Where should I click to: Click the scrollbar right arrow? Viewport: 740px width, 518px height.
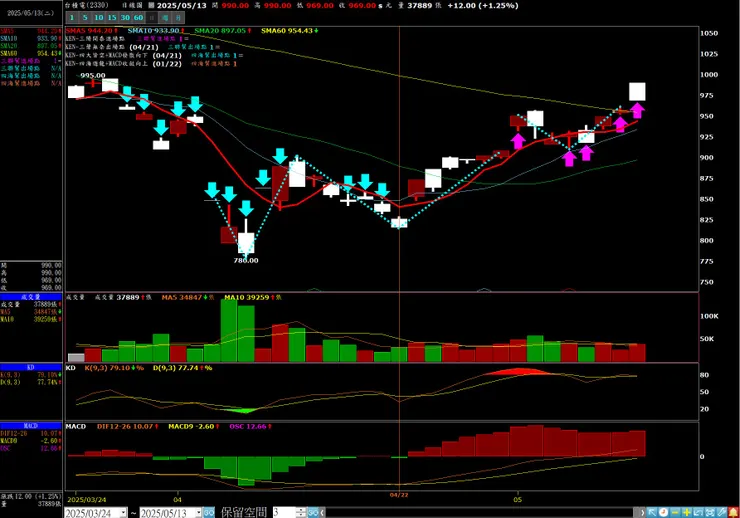tap(642, 512)
